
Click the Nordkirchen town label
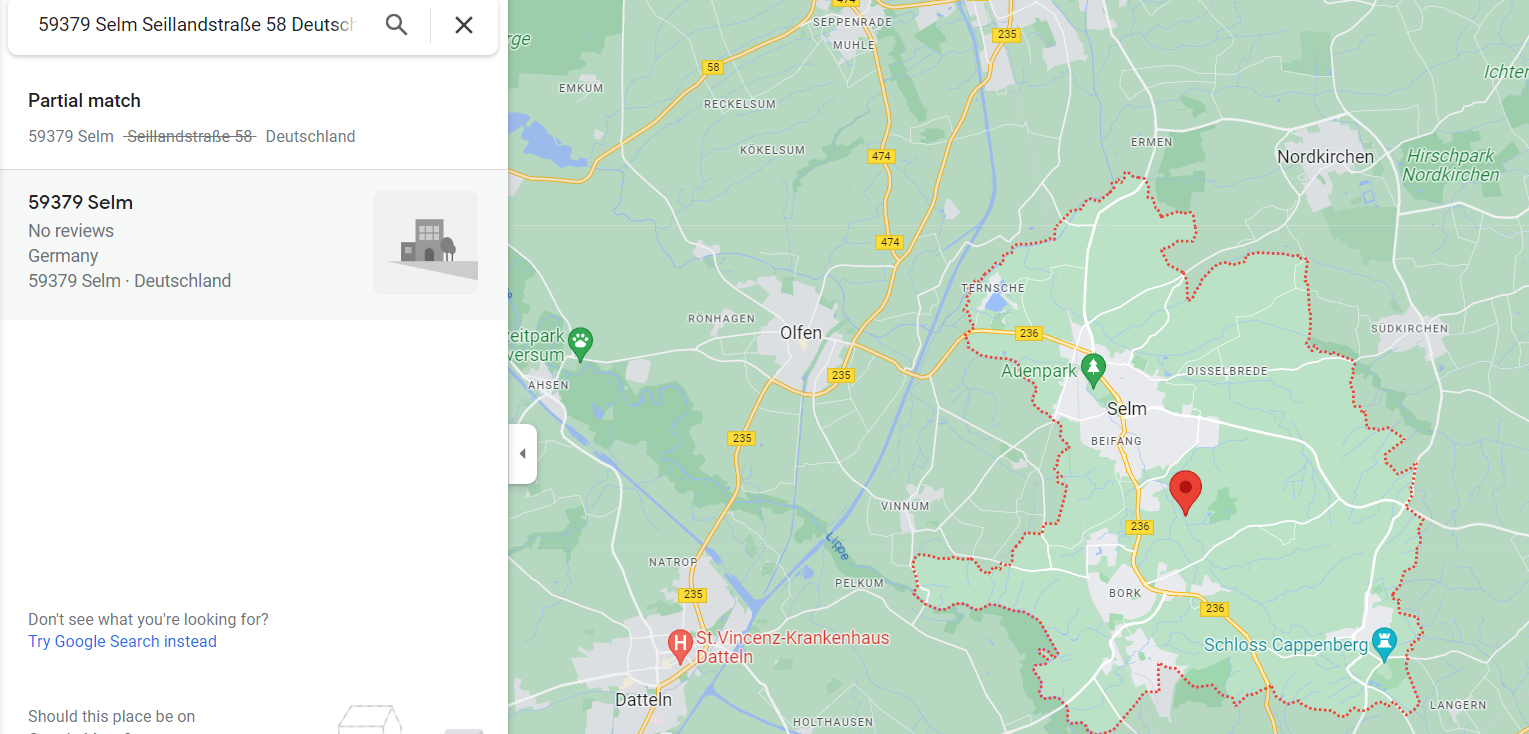coord(1325,157)
